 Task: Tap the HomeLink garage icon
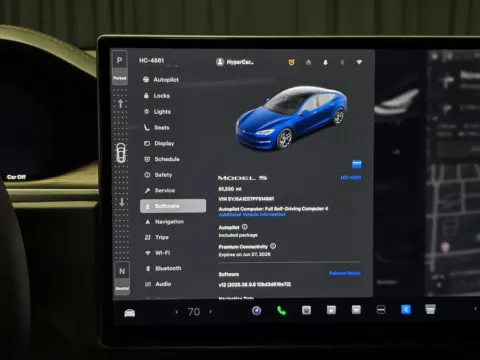[x=308, y=62]
